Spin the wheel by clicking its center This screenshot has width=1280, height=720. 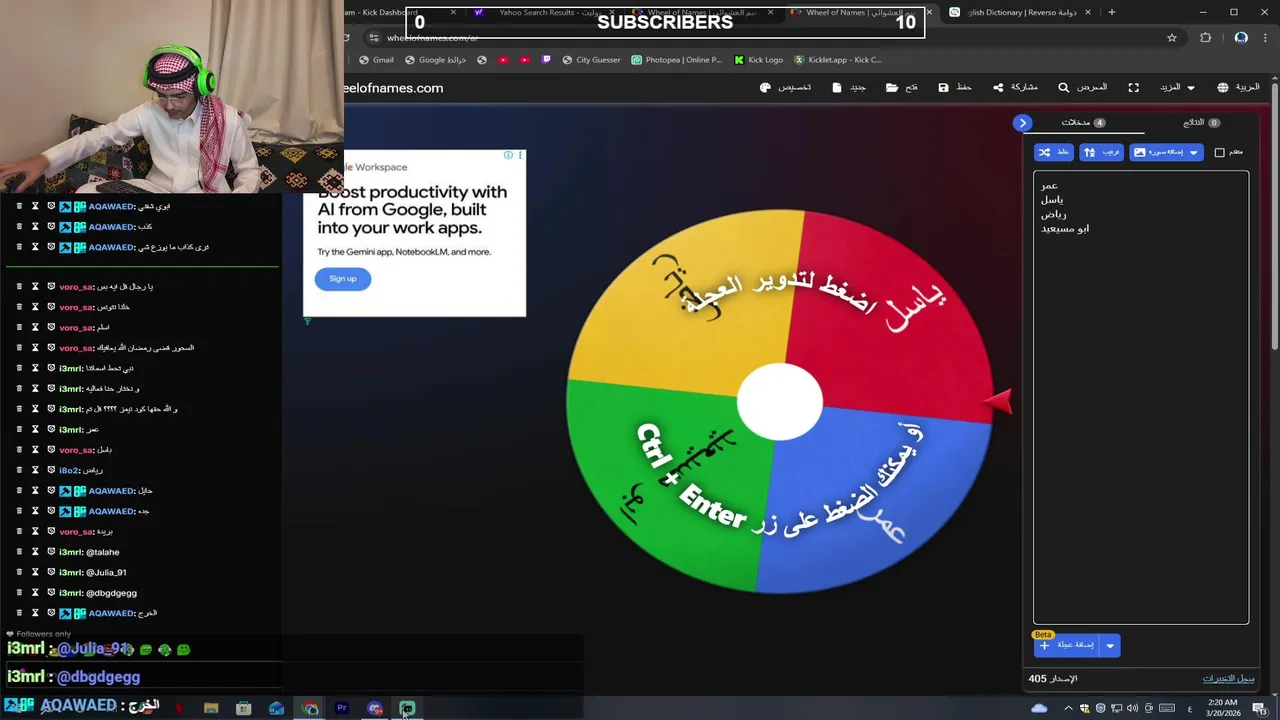[780, 400]
